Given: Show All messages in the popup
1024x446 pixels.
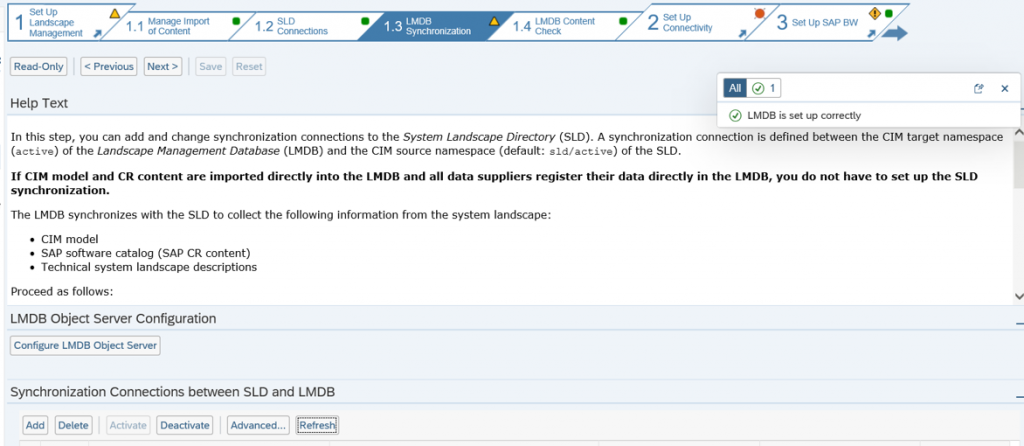Looking at the screenshot, I should (735, 88).
